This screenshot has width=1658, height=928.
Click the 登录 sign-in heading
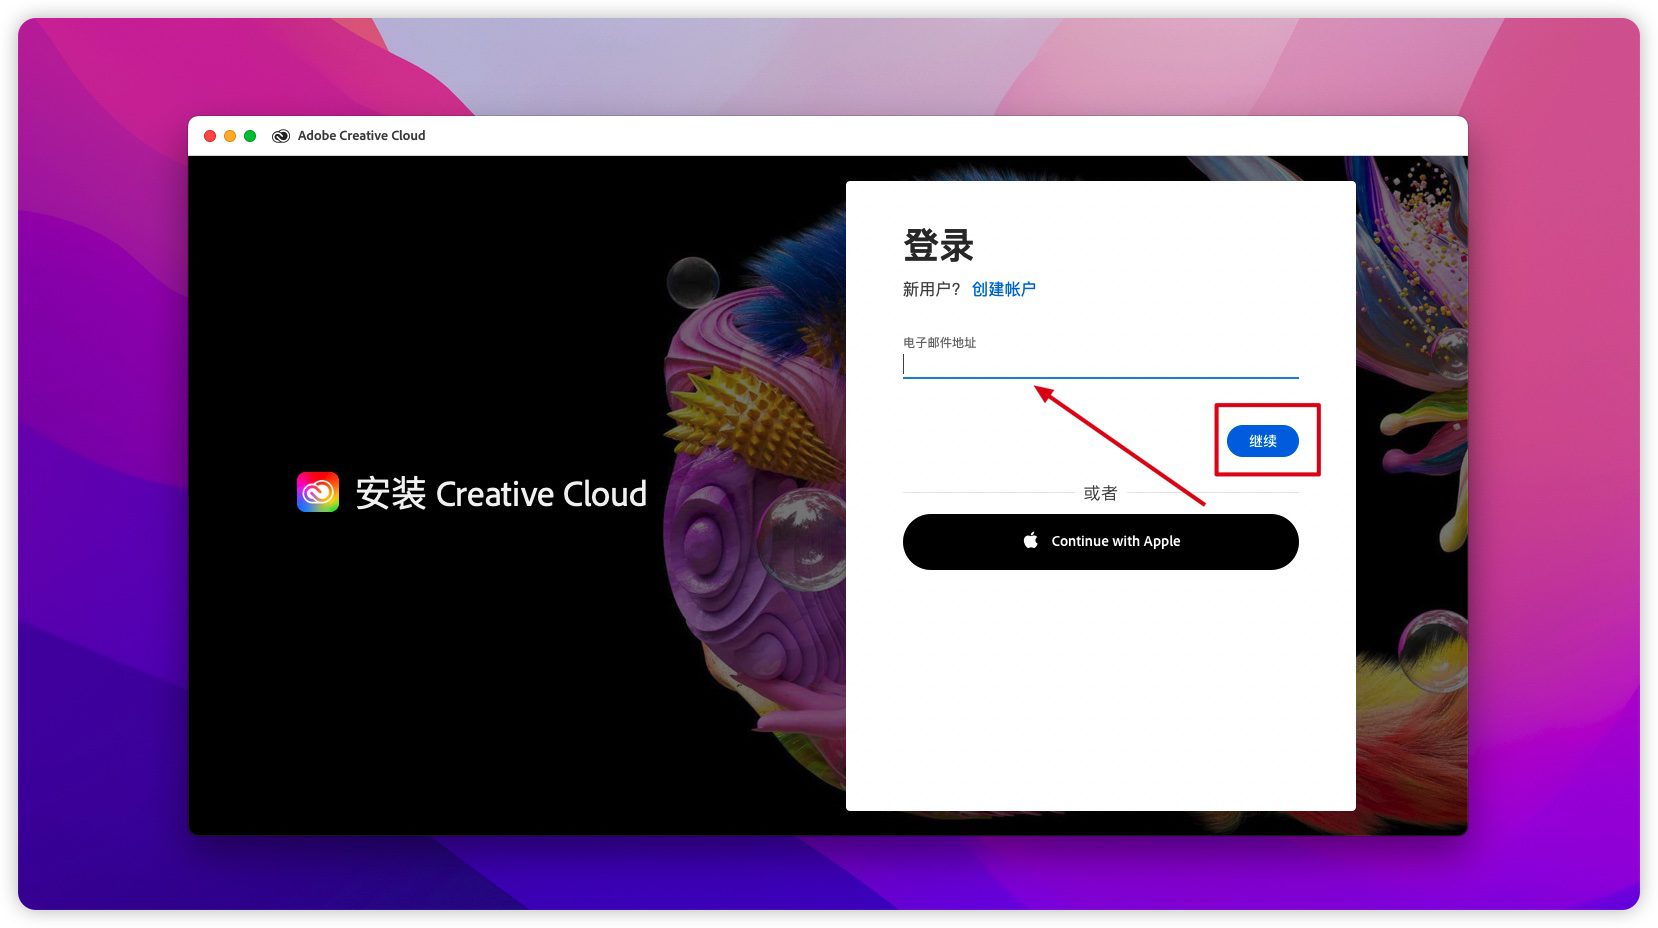938,245
